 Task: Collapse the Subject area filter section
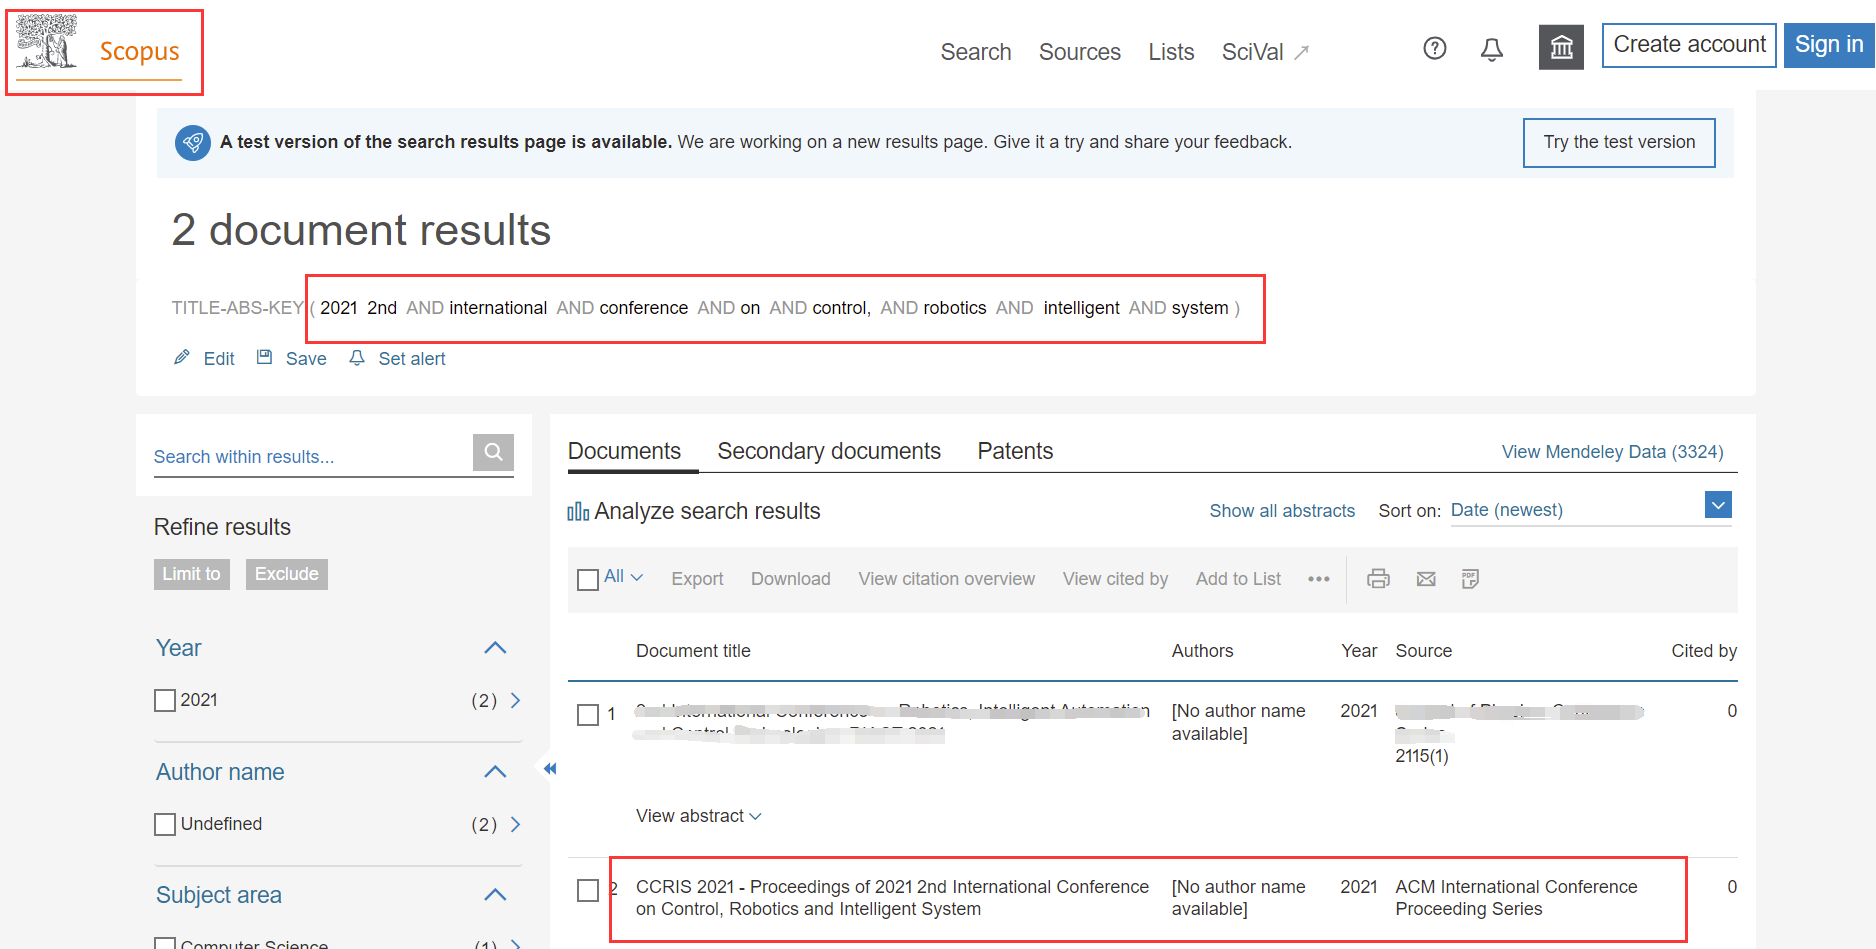point(495,895)
